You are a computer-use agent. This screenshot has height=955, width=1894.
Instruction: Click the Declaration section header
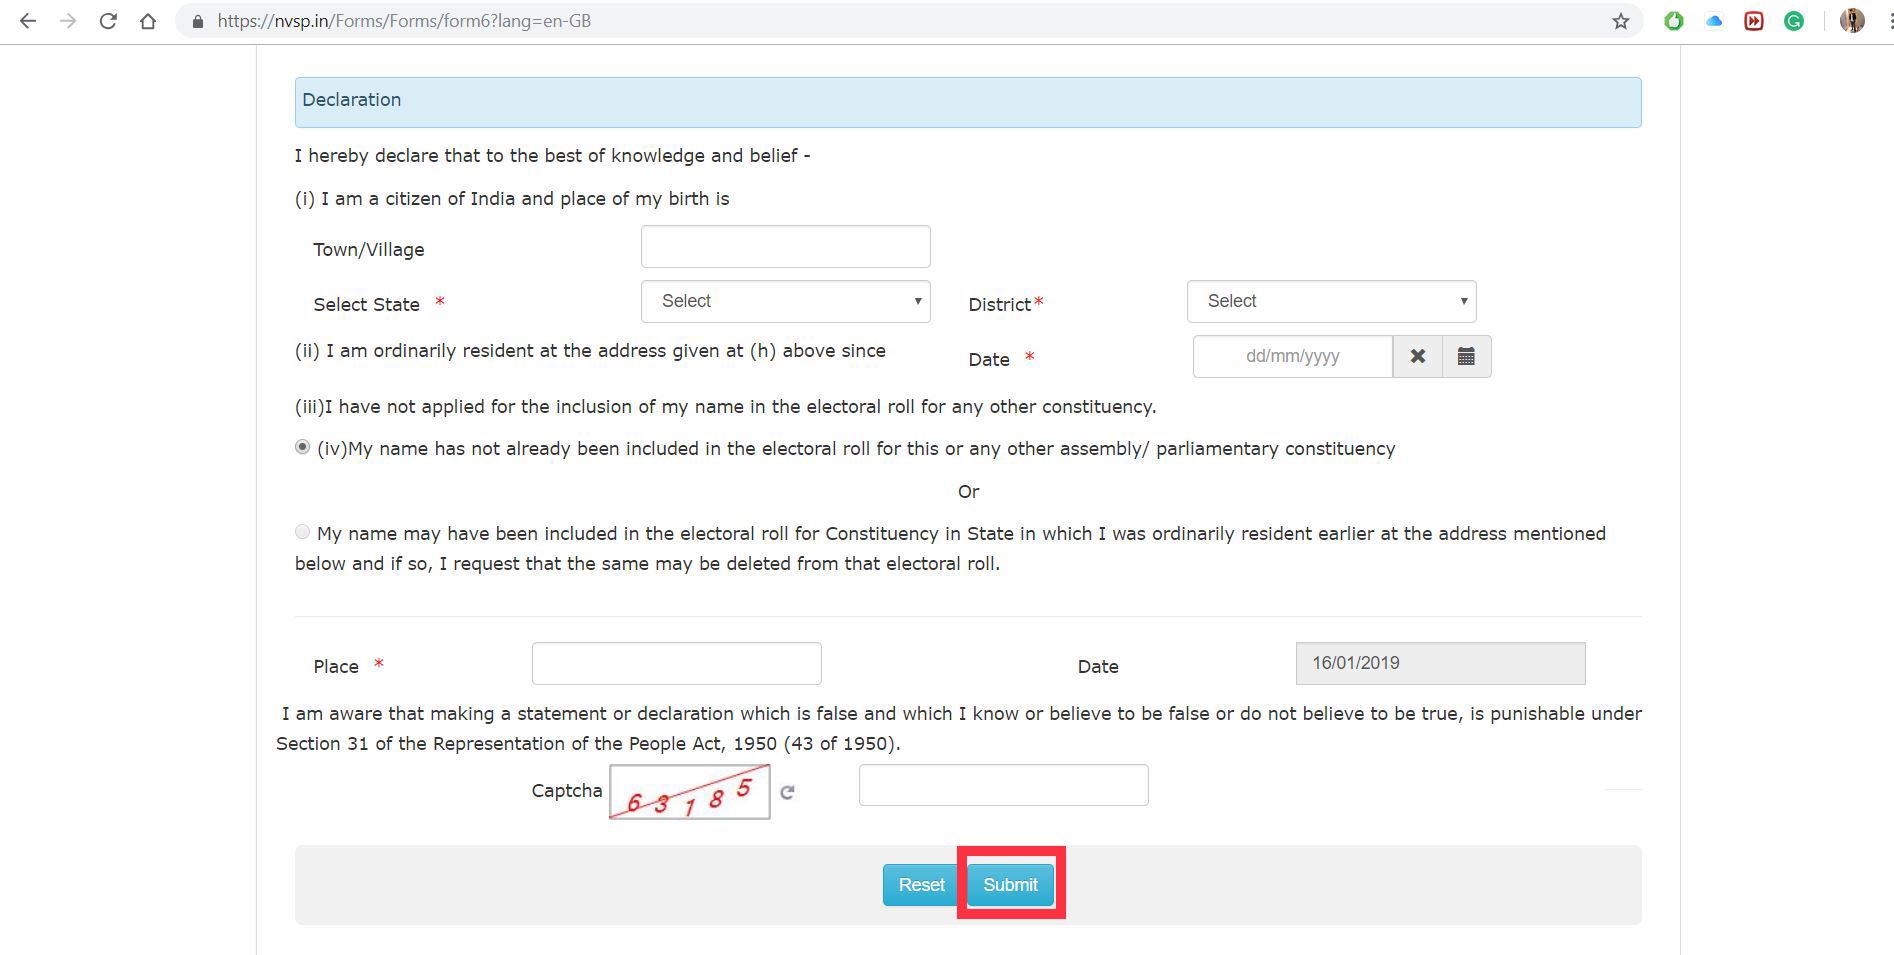pos(968,102)
